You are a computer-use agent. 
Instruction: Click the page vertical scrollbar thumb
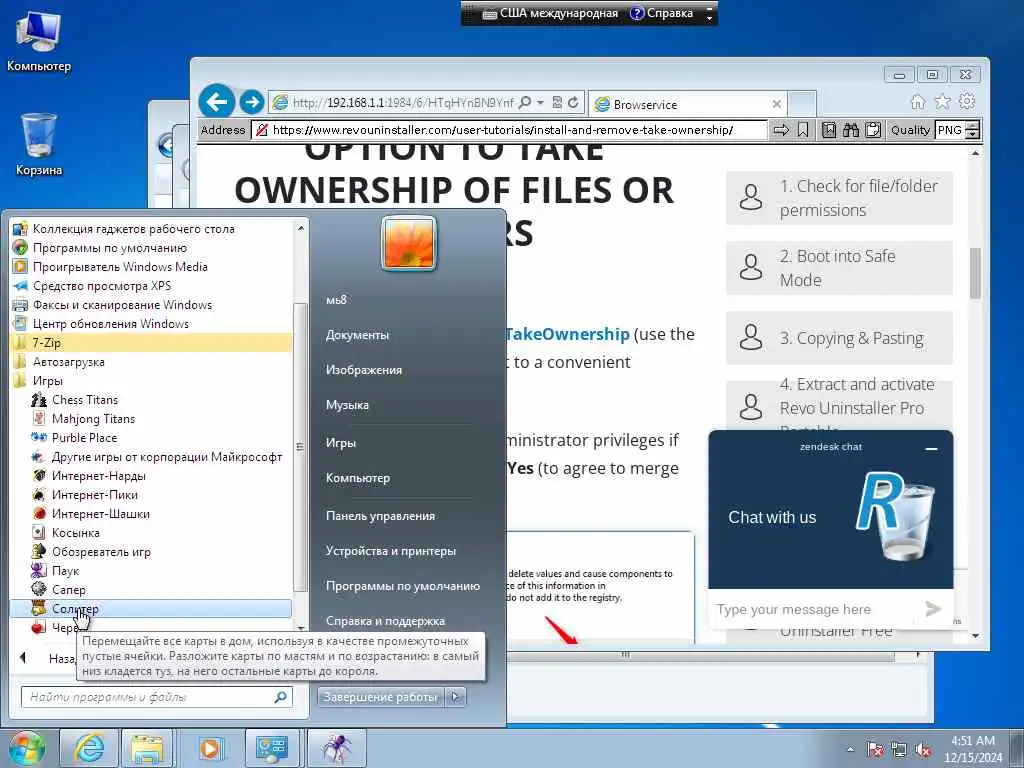tap(975, 273)
